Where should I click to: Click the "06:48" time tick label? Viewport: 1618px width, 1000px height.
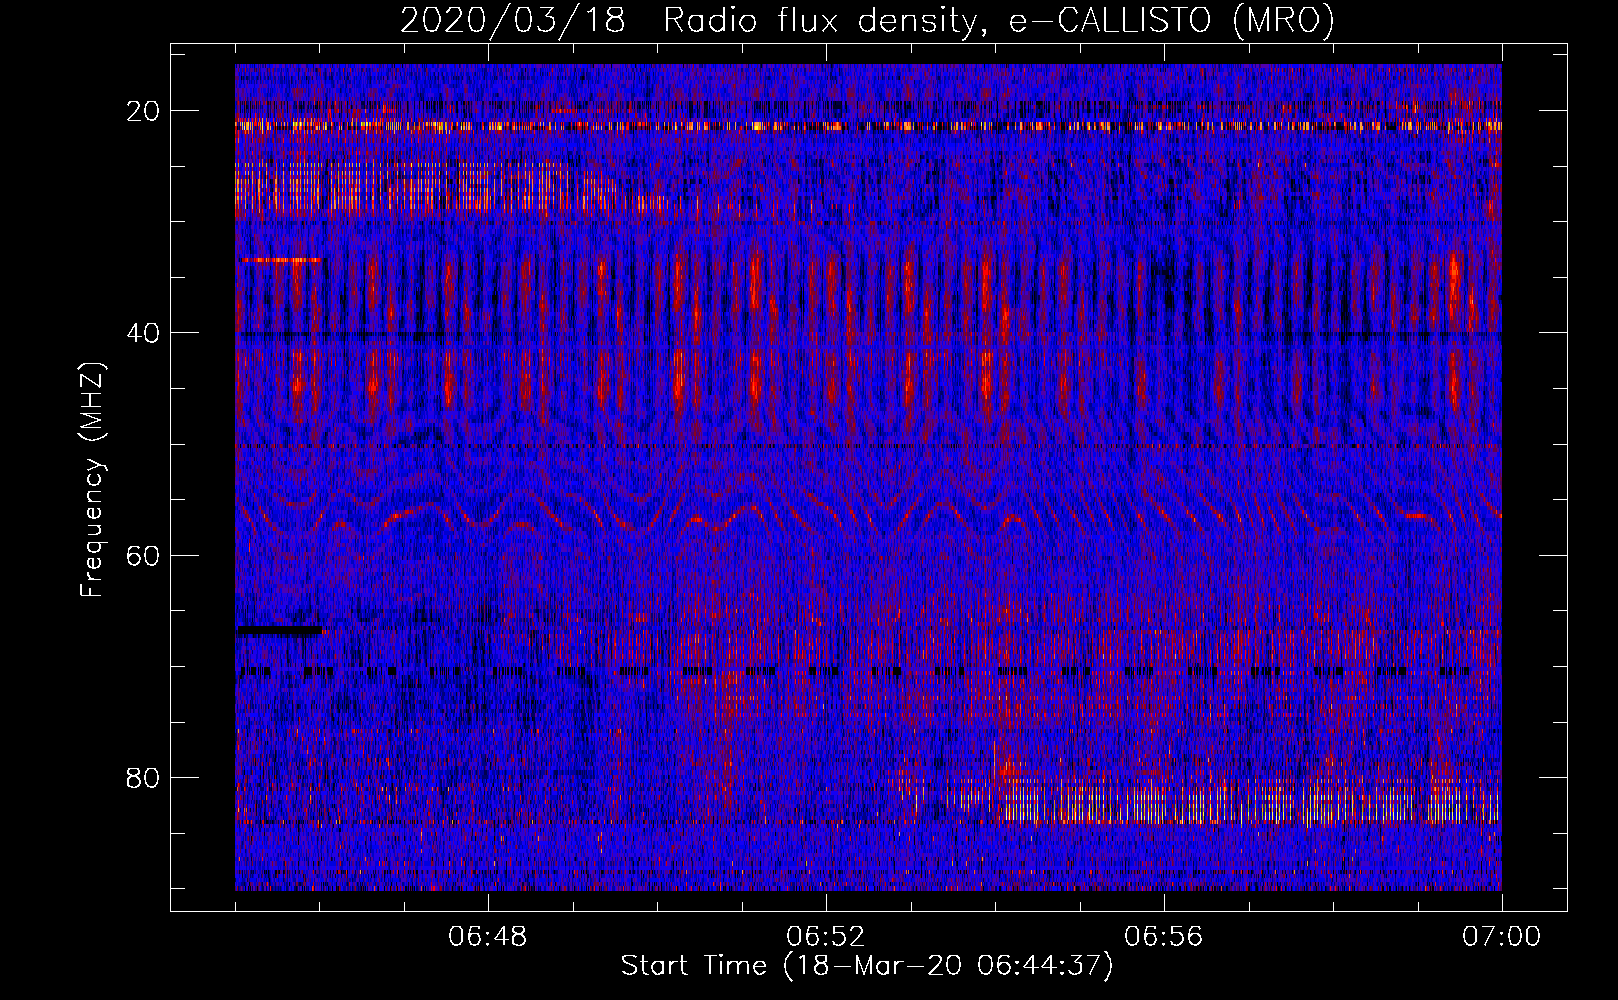[x=488, y=937]
